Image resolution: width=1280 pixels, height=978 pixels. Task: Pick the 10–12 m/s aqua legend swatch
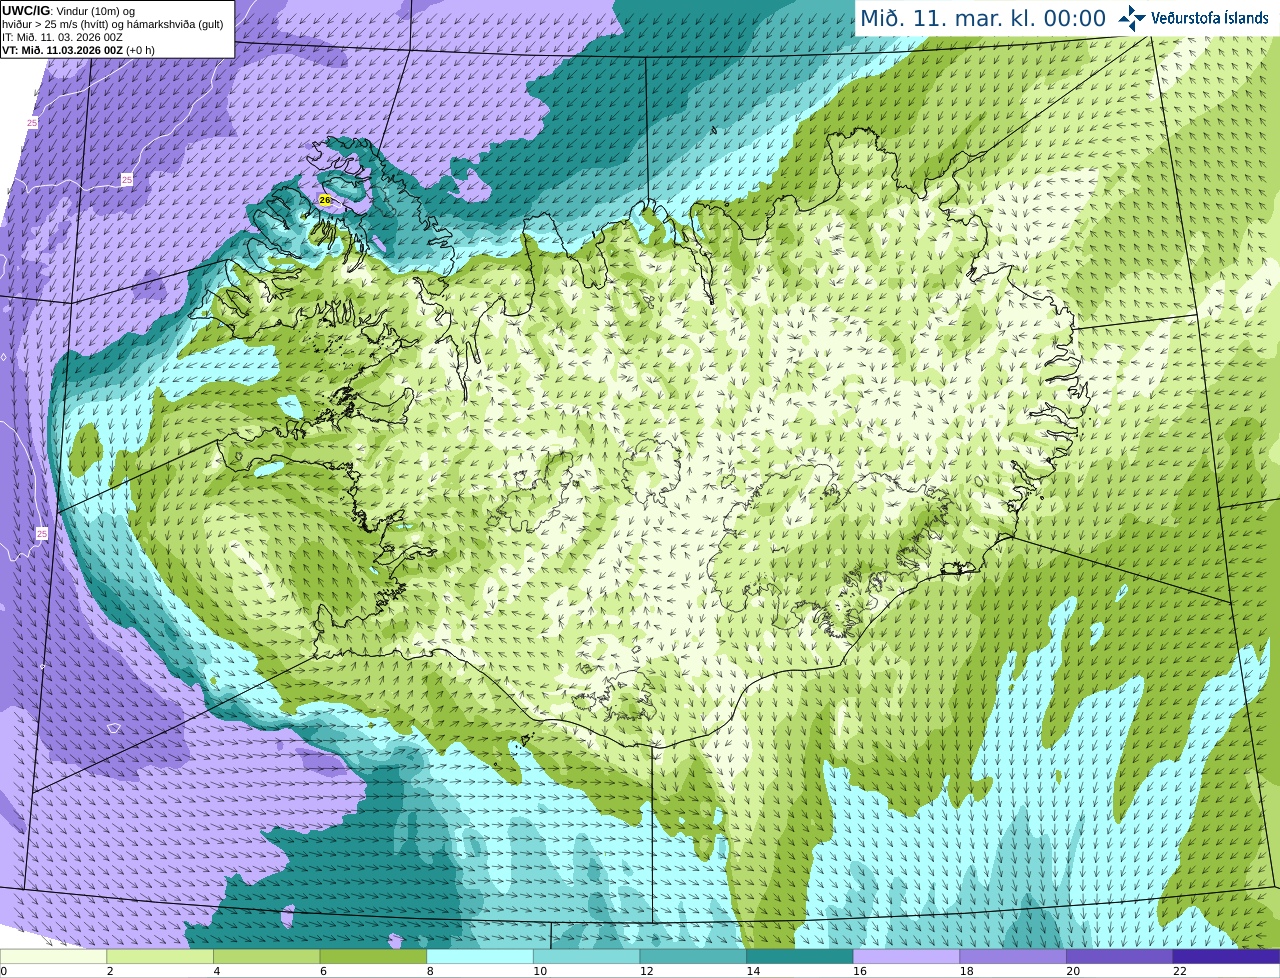click(586, 957)
